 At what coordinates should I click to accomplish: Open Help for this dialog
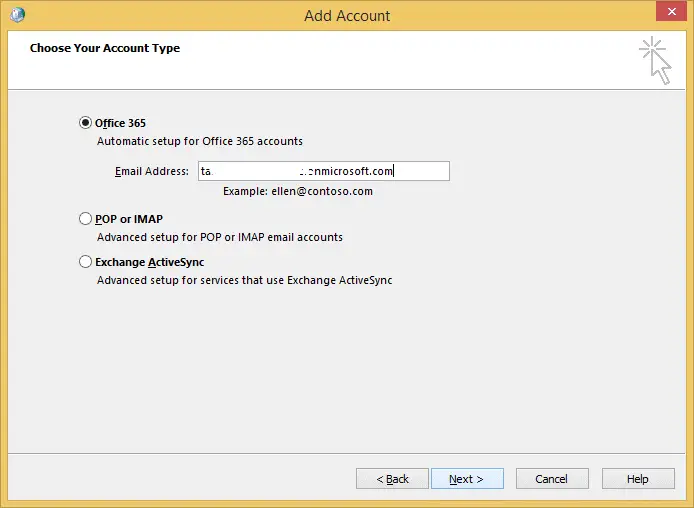point(638,479)
